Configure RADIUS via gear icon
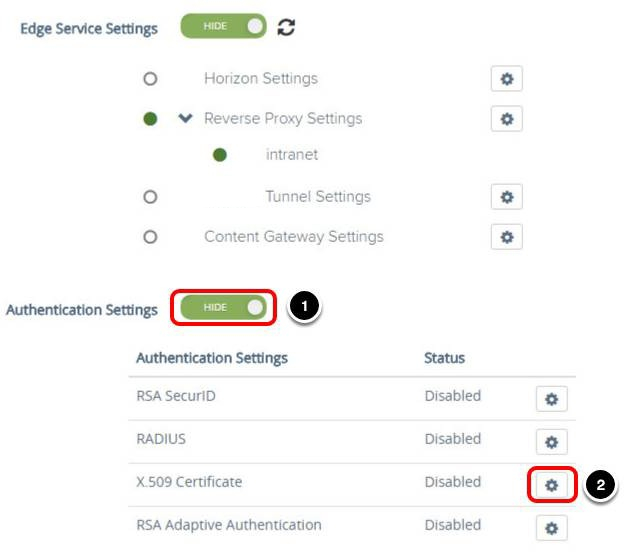The height and width of the screenshot is (552, 624). pyautogui.click(x=551, y=441)
